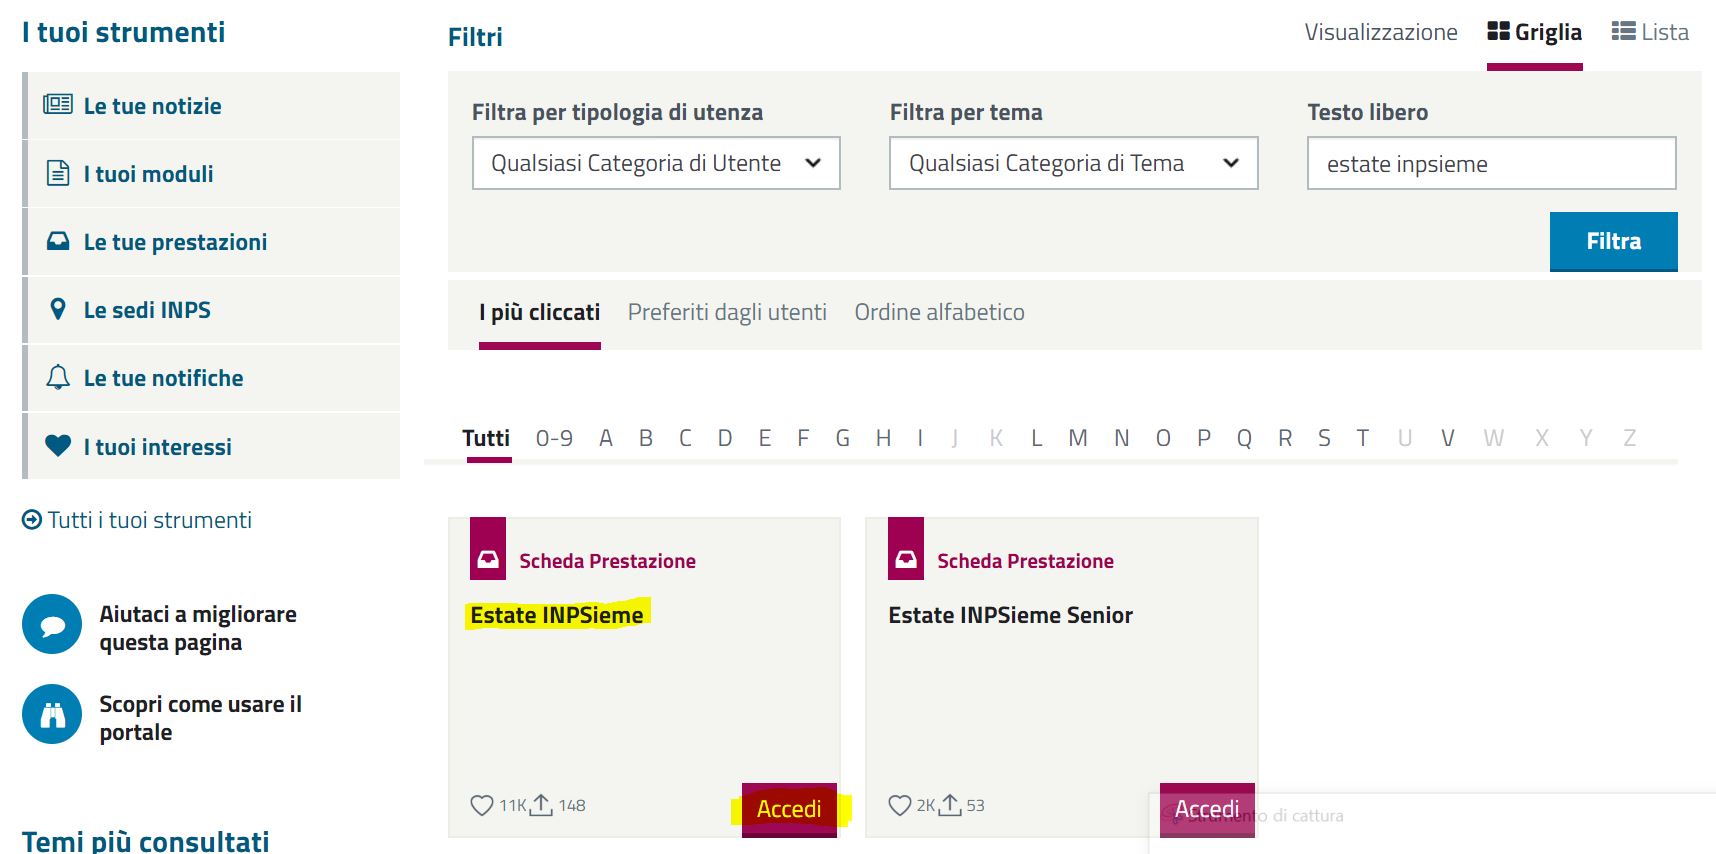Filter tools by letter E
The height and width of the screenshot is (854, 1716).
[x=765, y=438]
